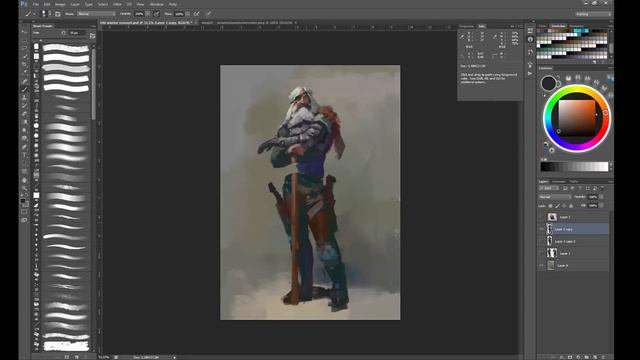
Task: Enable airbrush-style build-up icon
Action: (x=197, y=14)
